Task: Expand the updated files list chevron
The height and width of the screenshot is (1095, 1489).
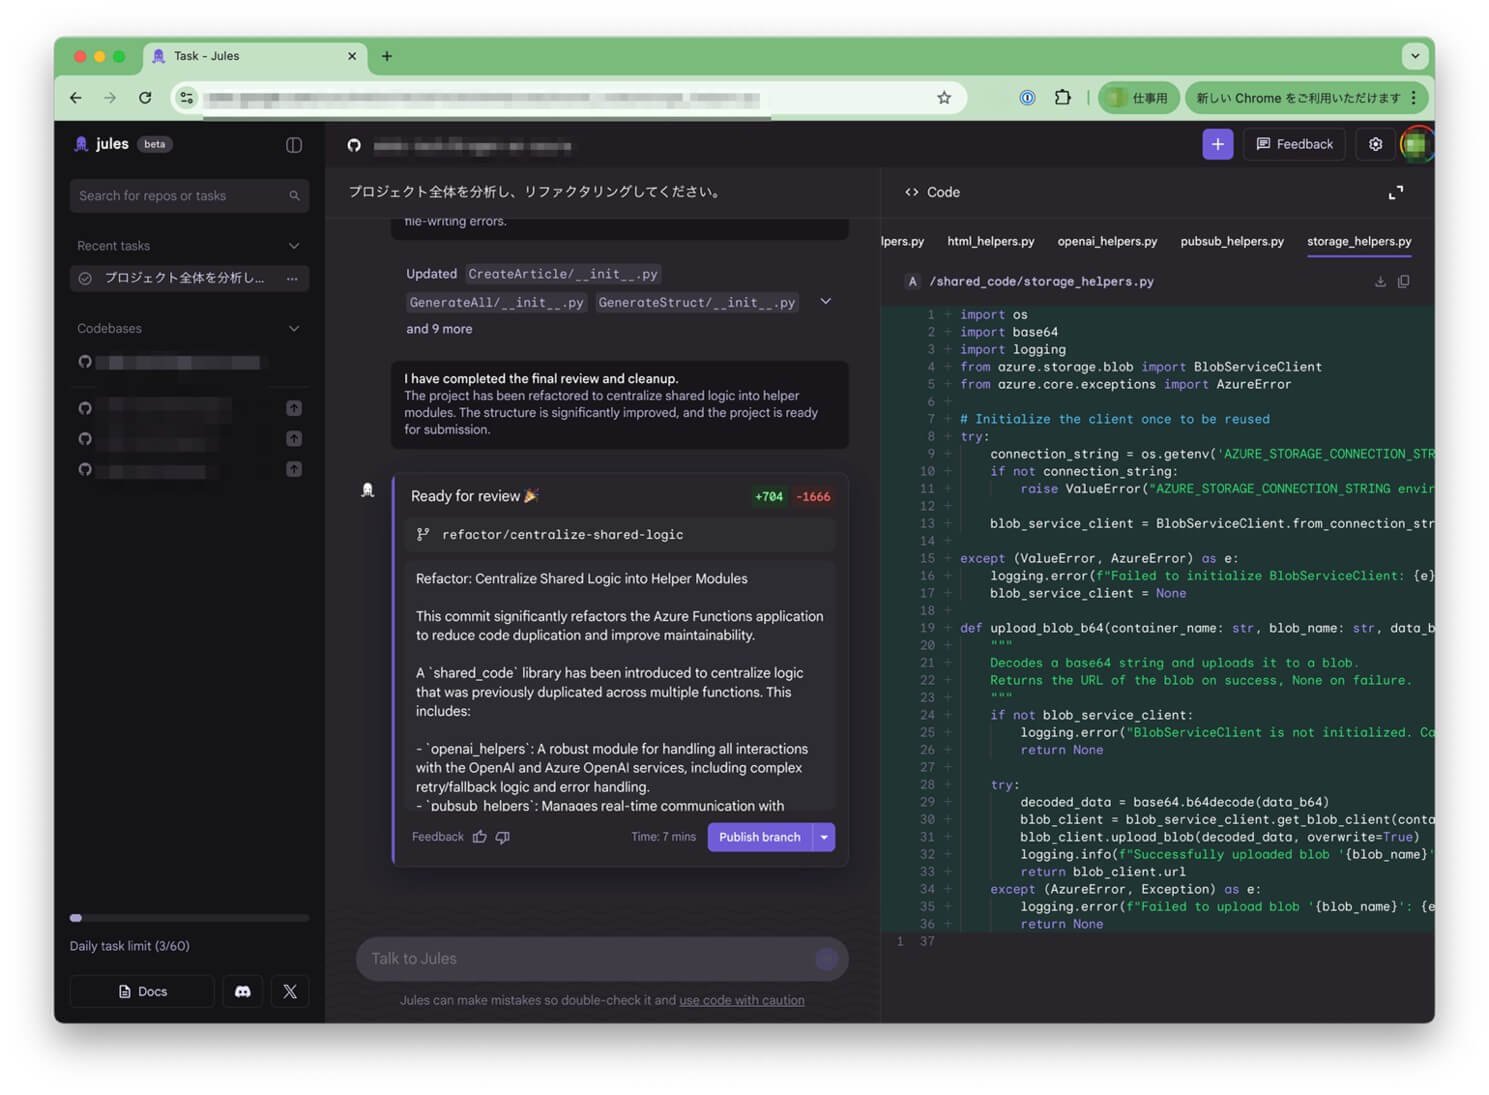Action: click(x=826, y=301)
